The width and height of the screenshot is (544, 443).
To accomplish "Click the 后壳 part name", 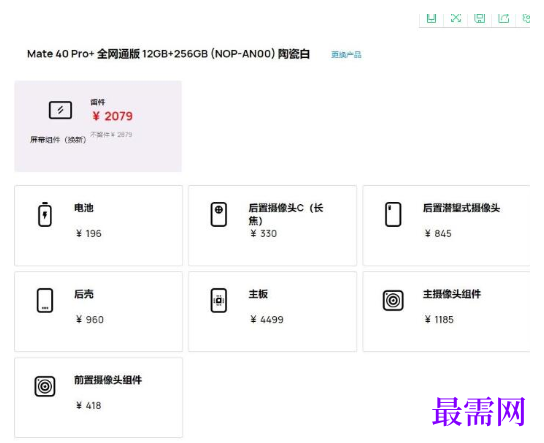I will (84, 294).
